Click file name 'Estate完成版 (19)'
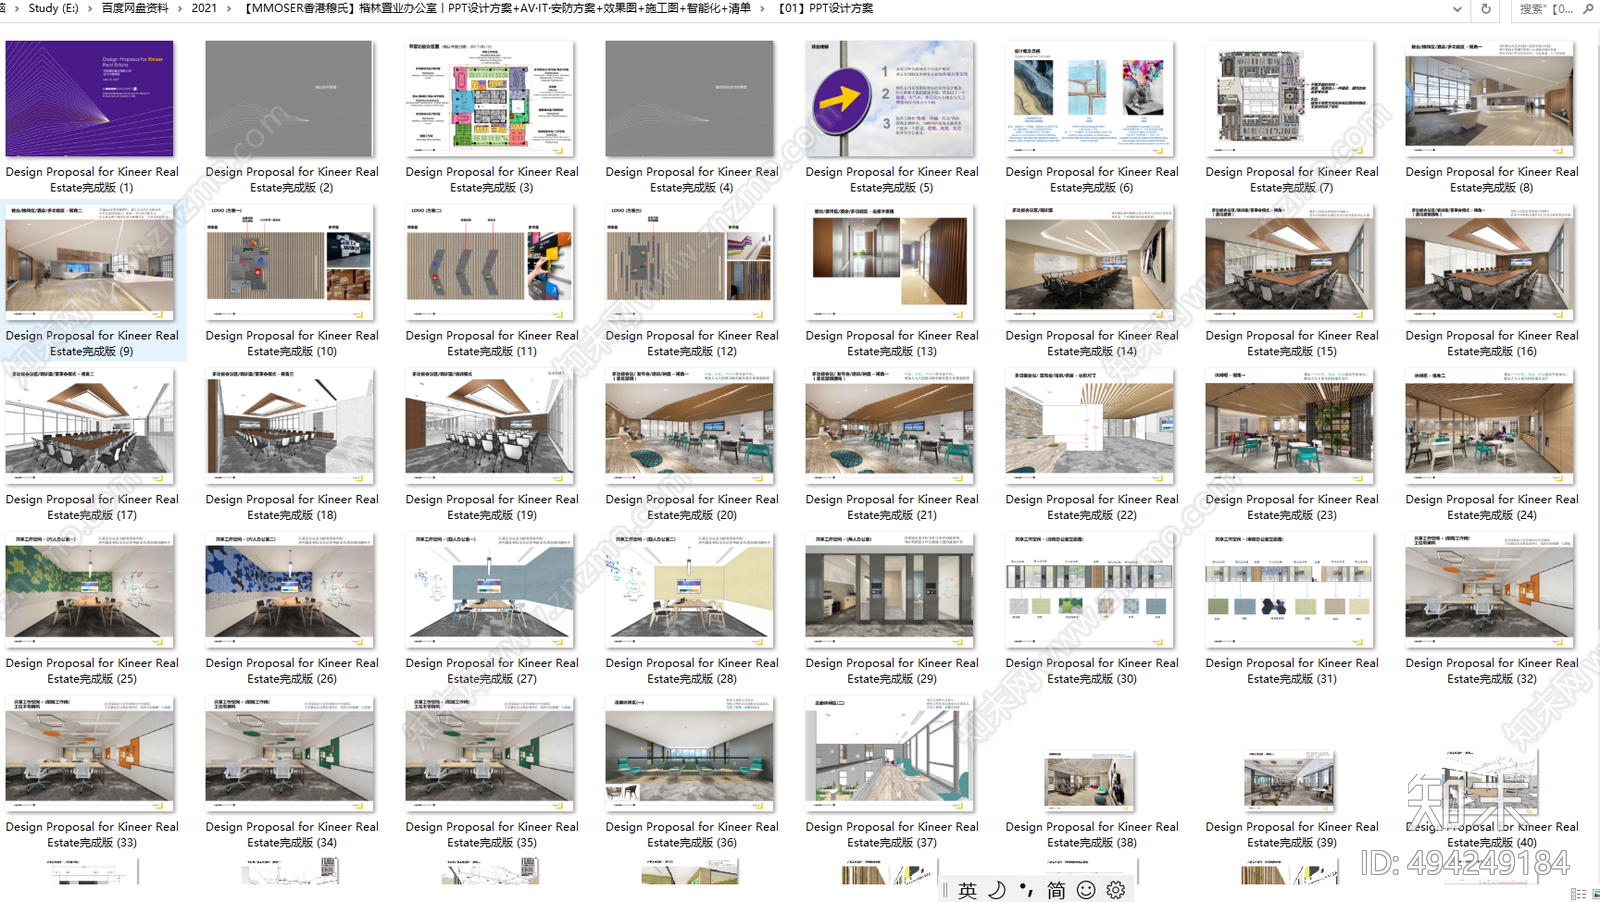The image size is (1600, 902). point(492,508)
